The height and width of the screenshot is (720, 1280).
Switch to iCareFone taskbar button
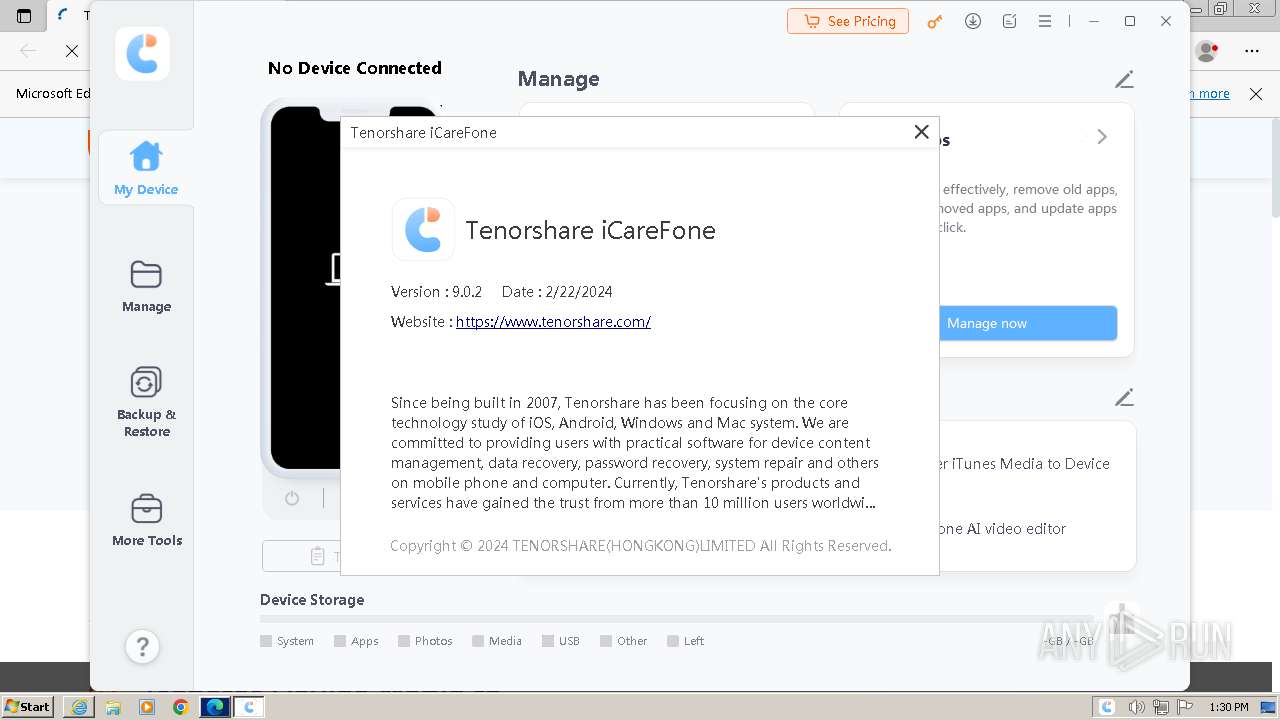[249, 707]
